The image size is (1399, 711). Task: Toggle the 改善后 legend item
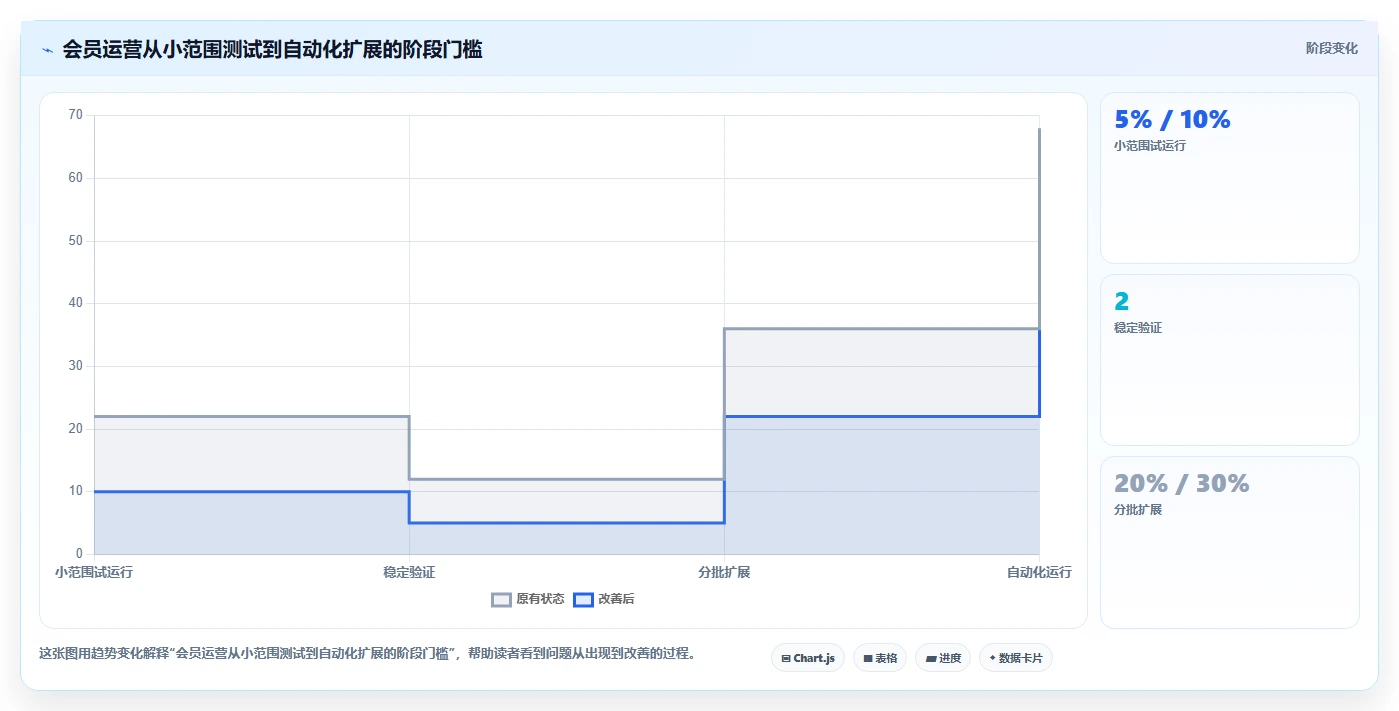[x=604, y=599]
